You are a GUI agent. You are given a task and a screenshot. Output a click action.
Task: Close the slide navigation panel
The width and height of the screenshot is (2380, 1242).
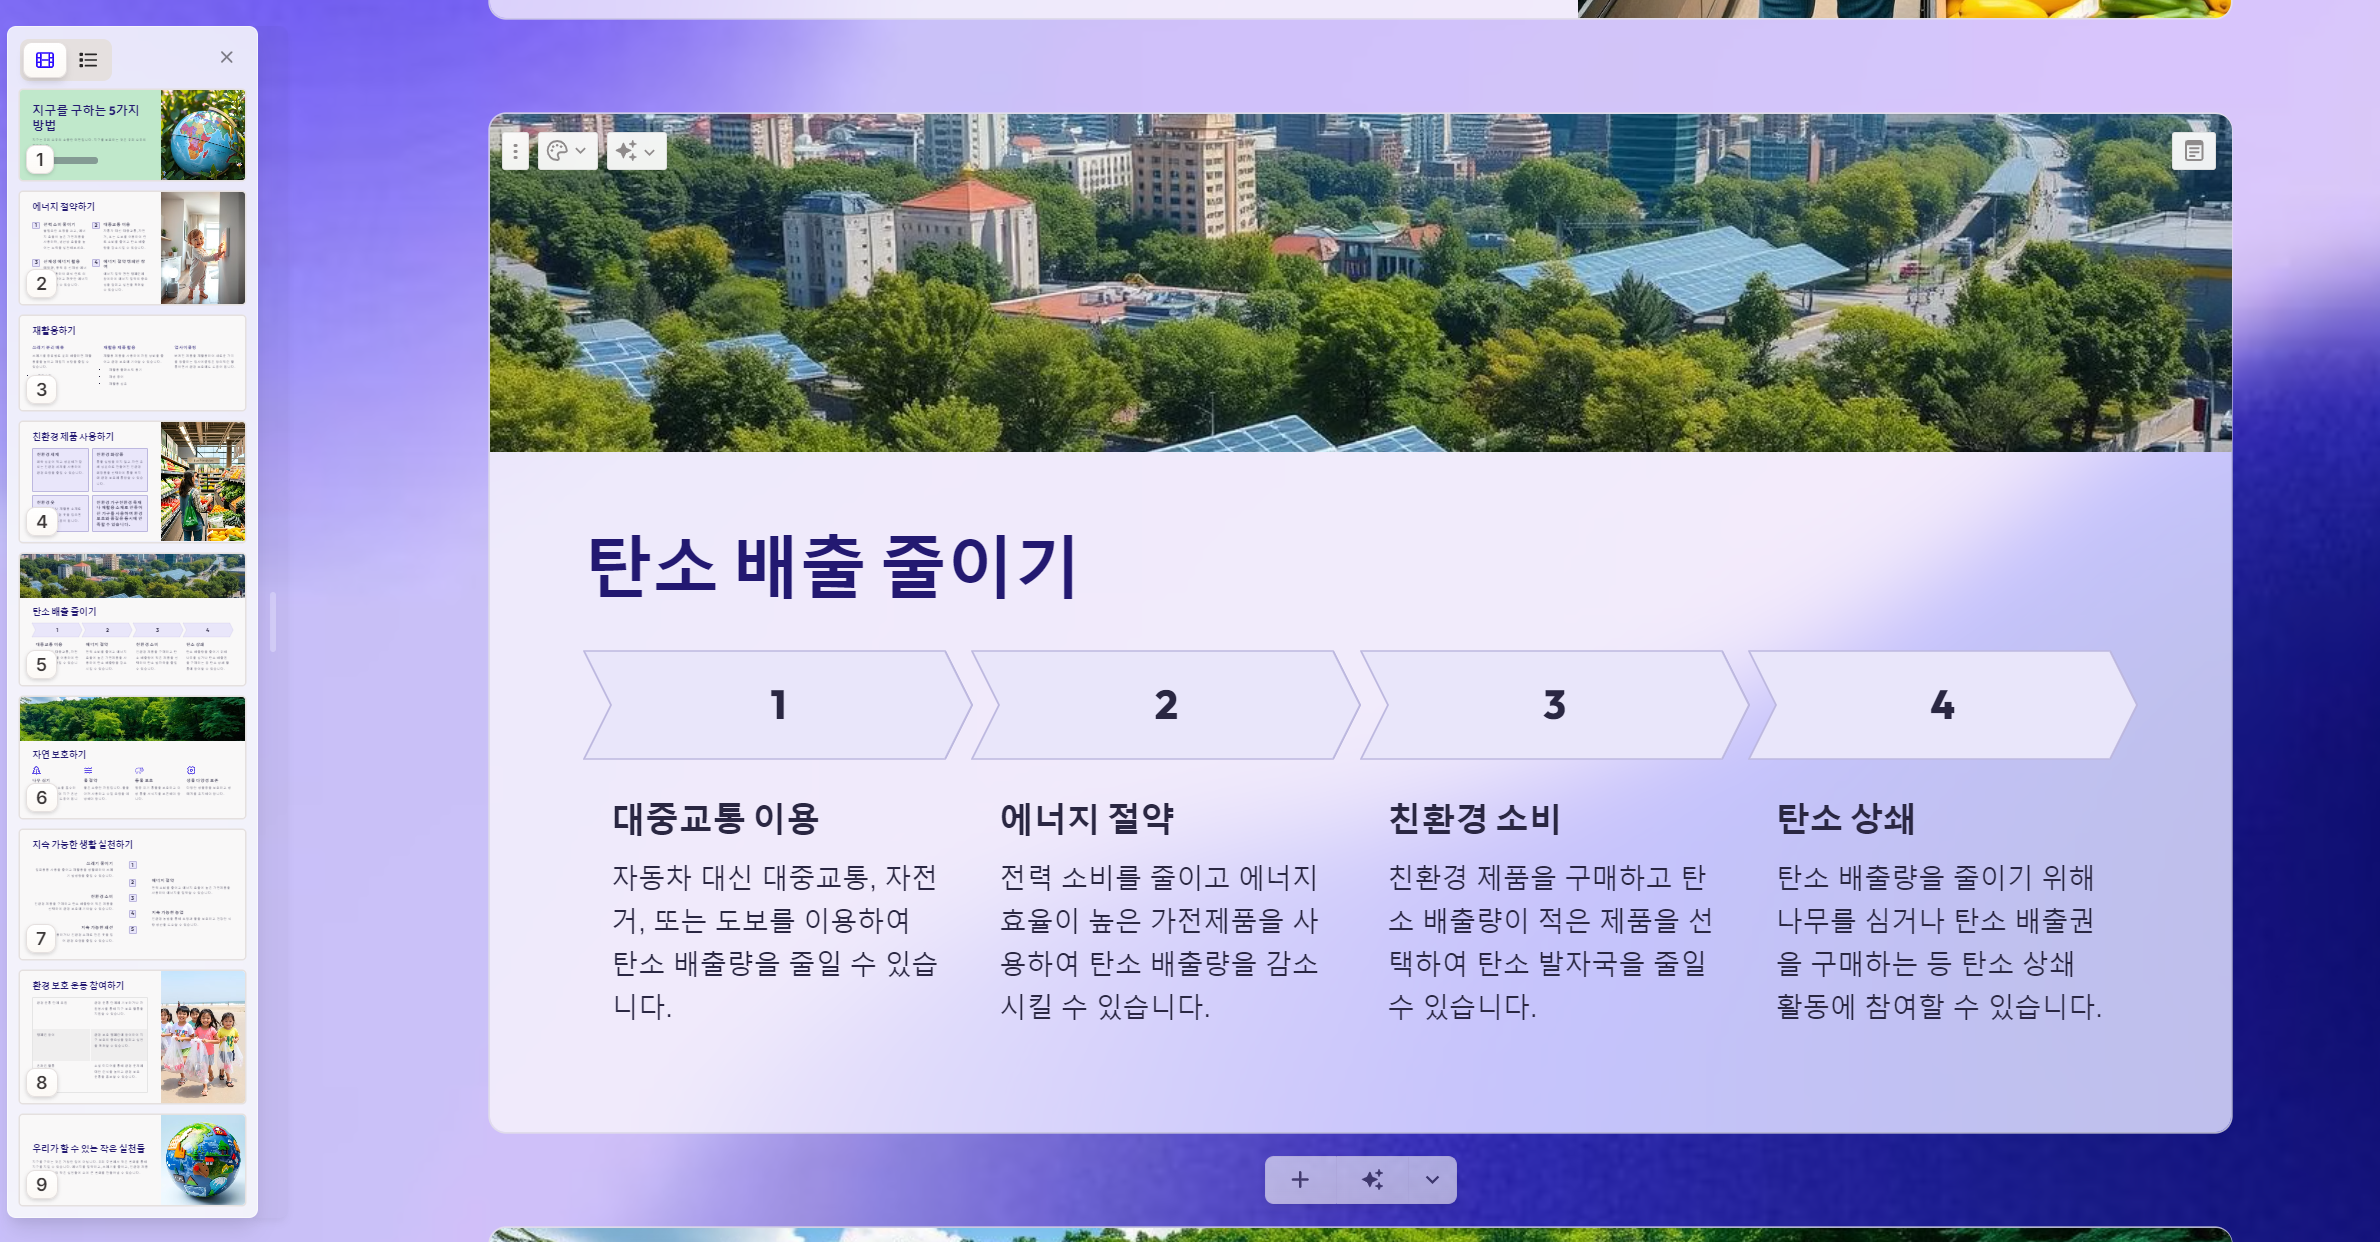227,57
